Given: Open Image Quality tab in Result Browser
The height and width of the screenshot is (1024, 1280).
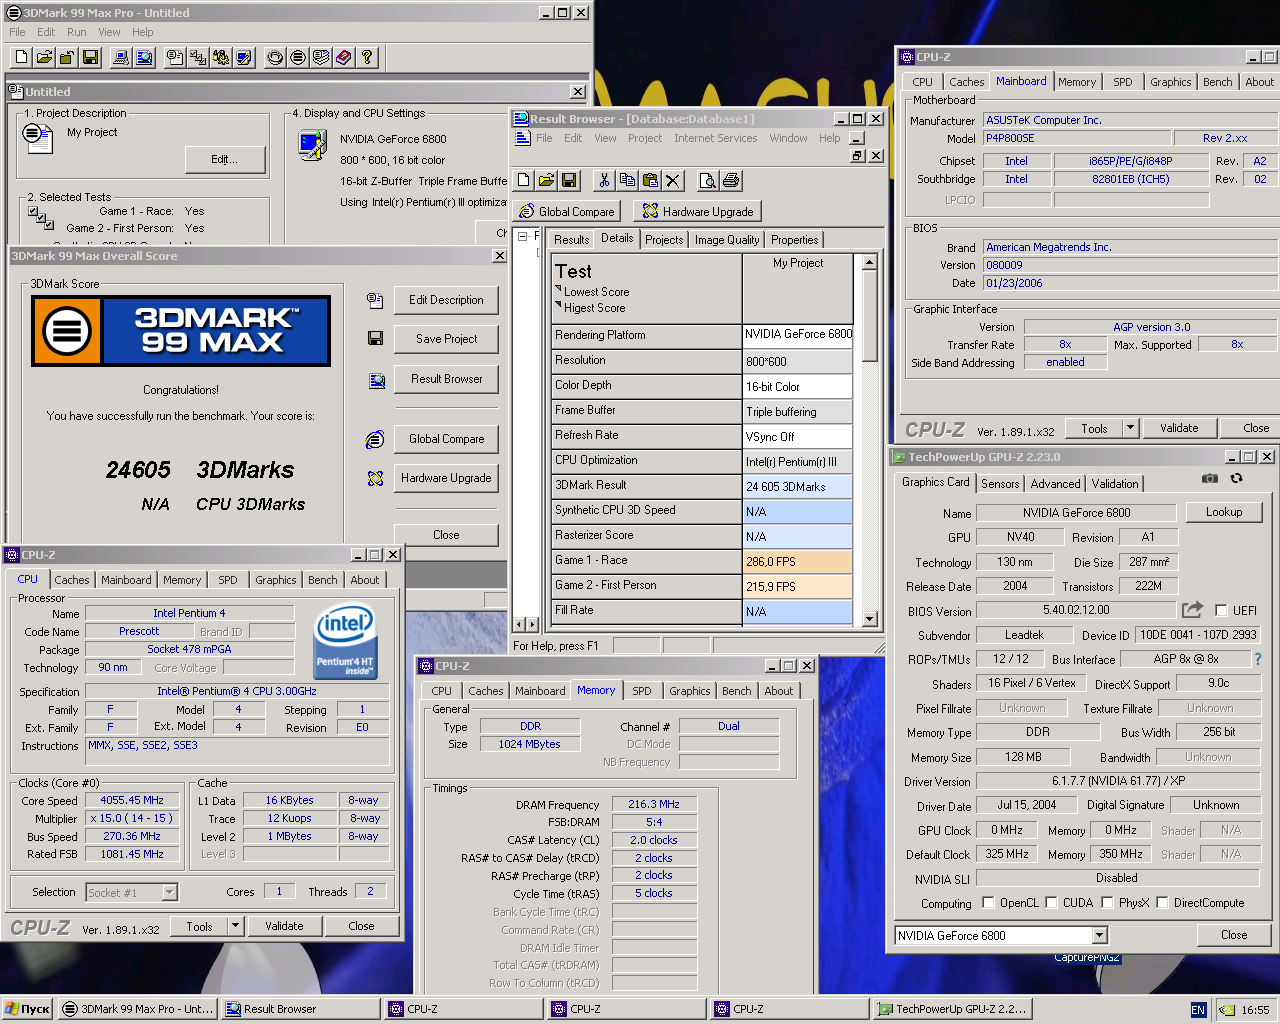Looking at the screenshot, I should coord(727,240).
